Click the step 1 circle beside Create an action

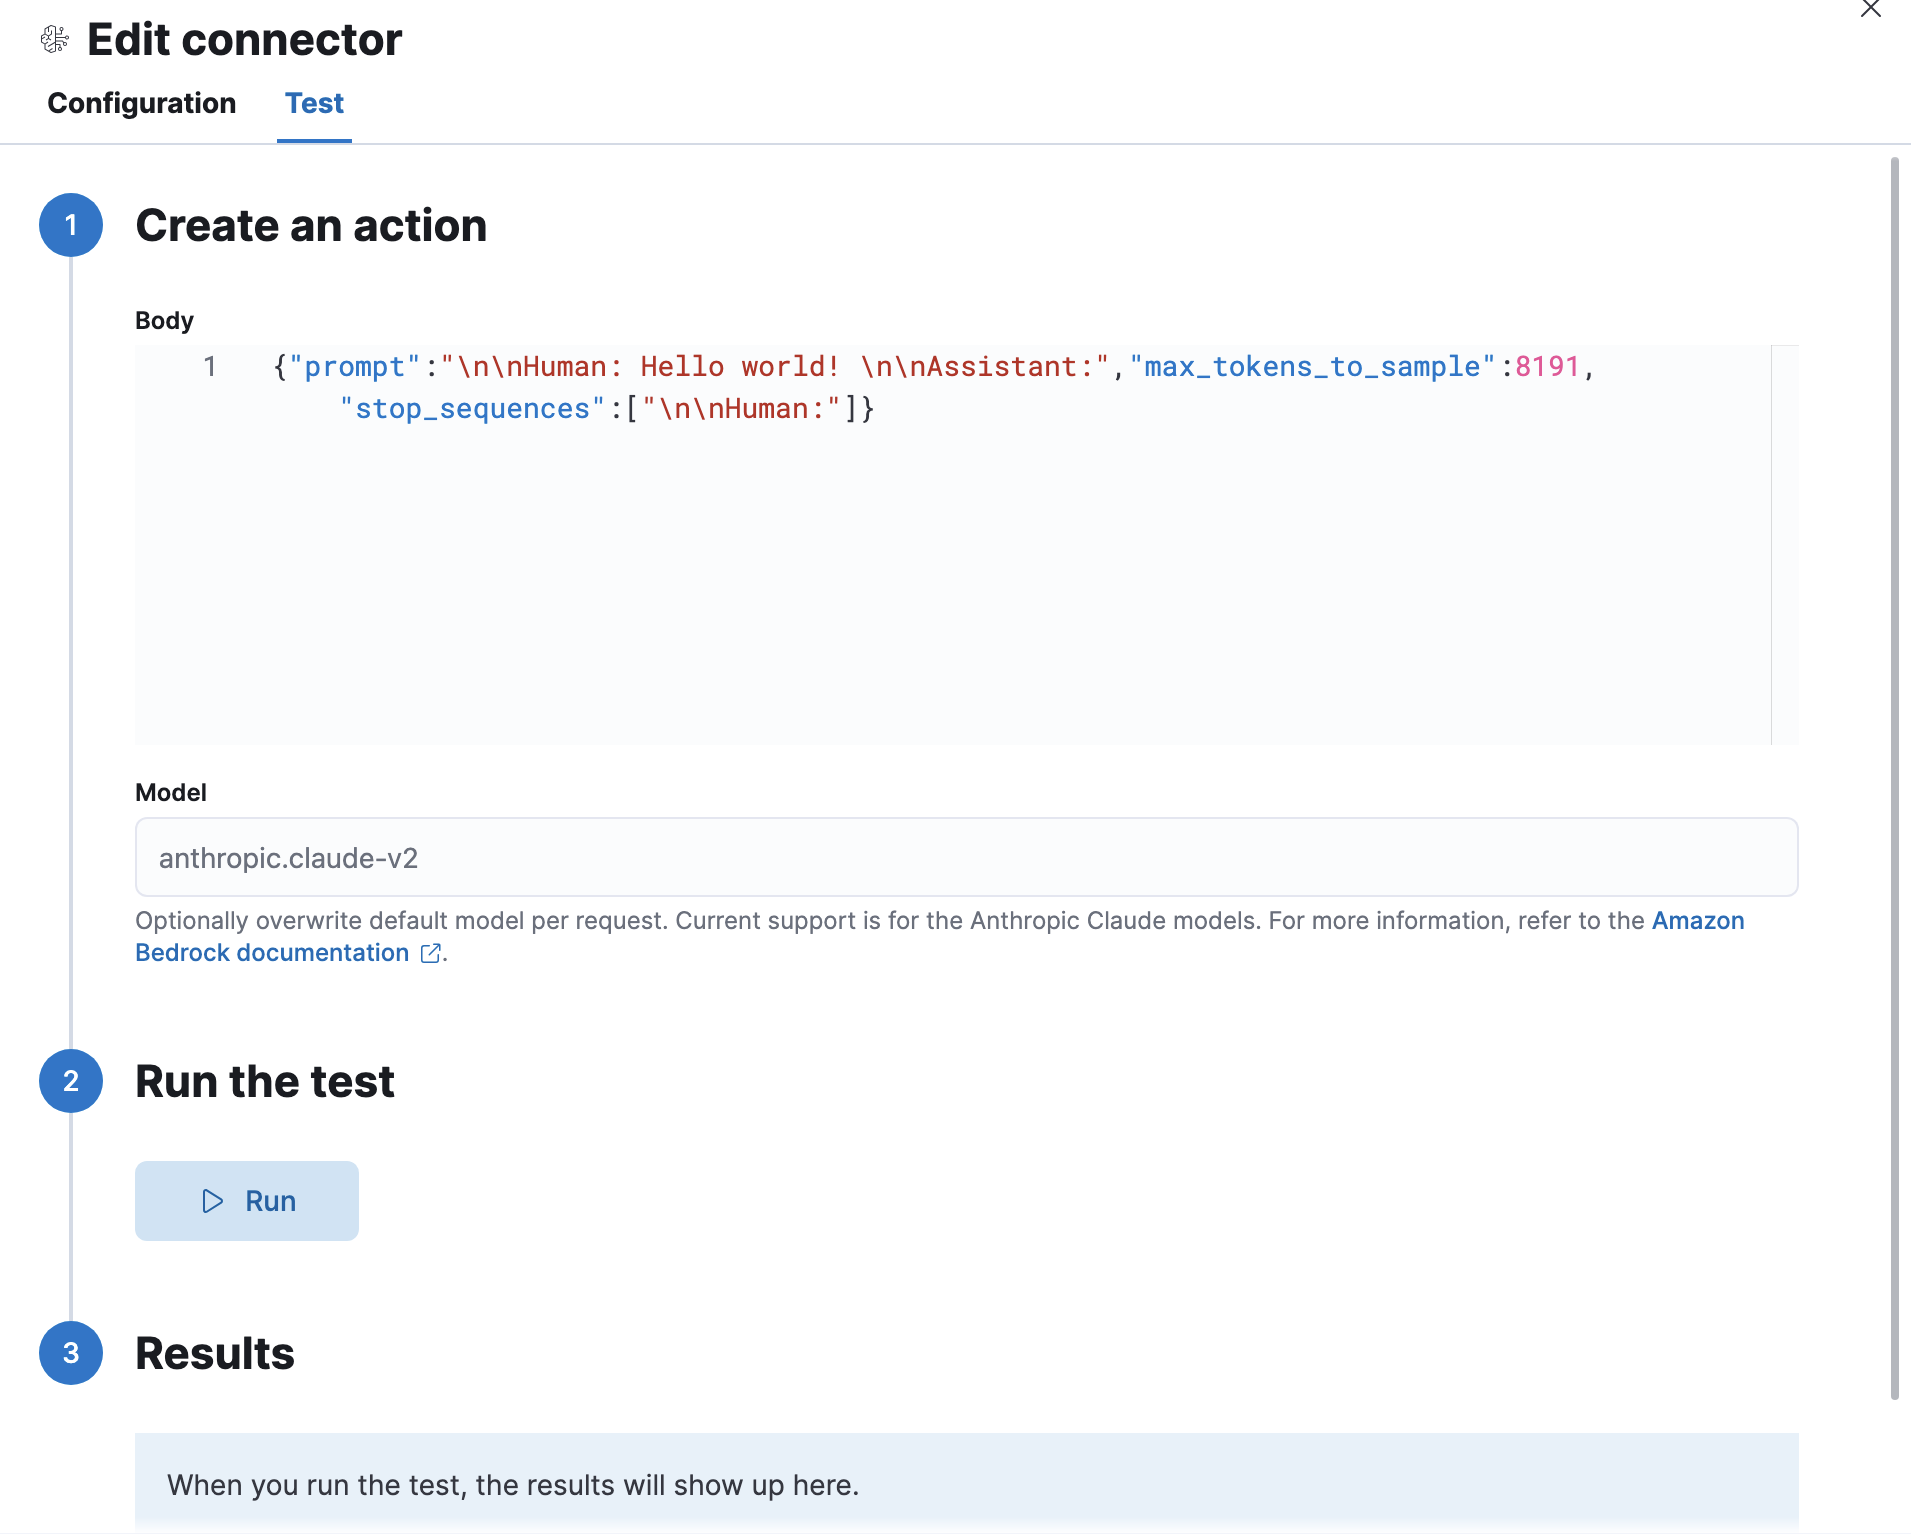70,225
